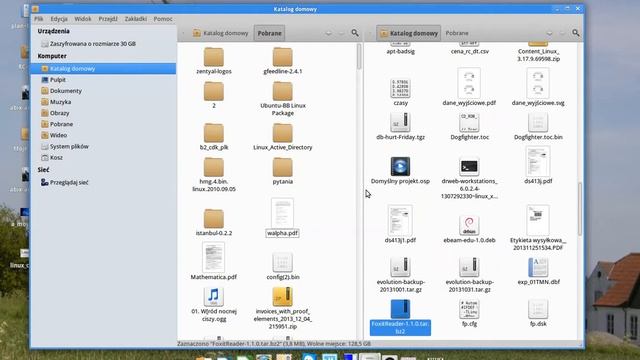Viewport: 640px width, 360px height.
Task: Select the fp.dsk file
Action: (x=538, y=309)
